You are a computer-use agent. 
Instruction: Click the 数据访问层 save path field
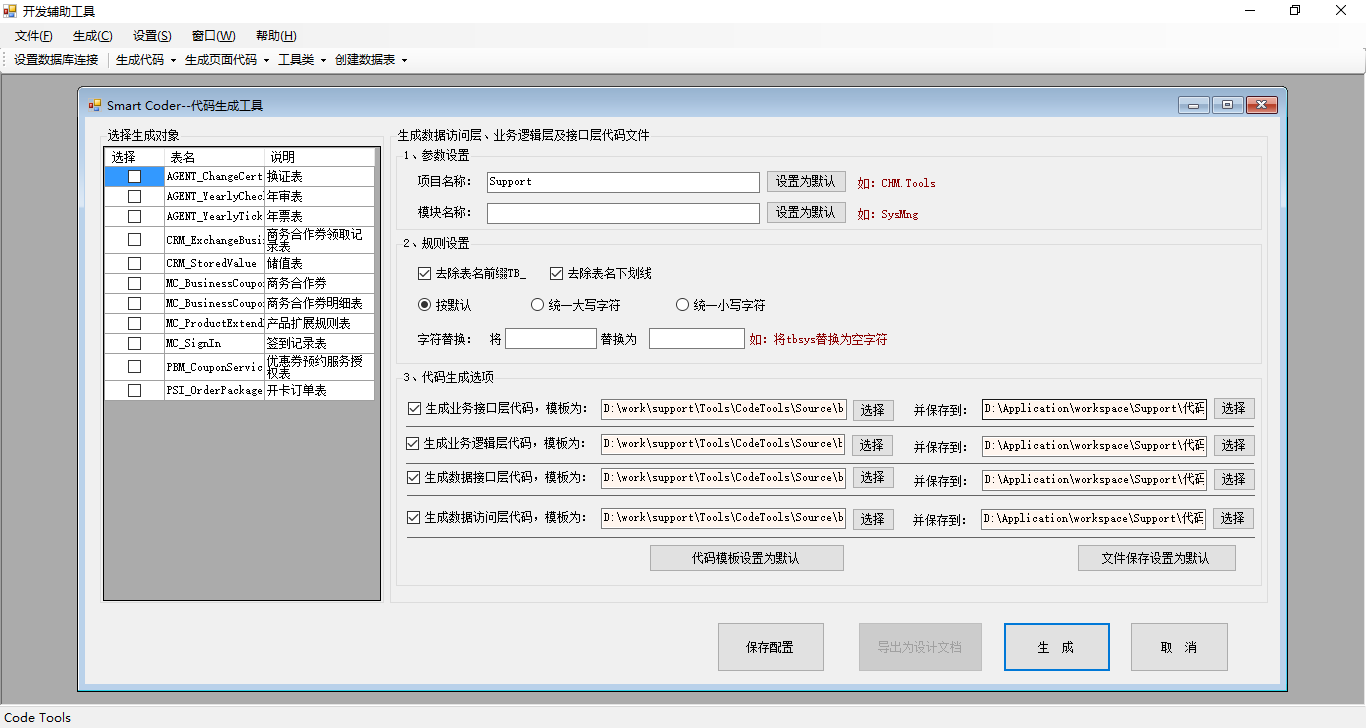point(1094,519)
